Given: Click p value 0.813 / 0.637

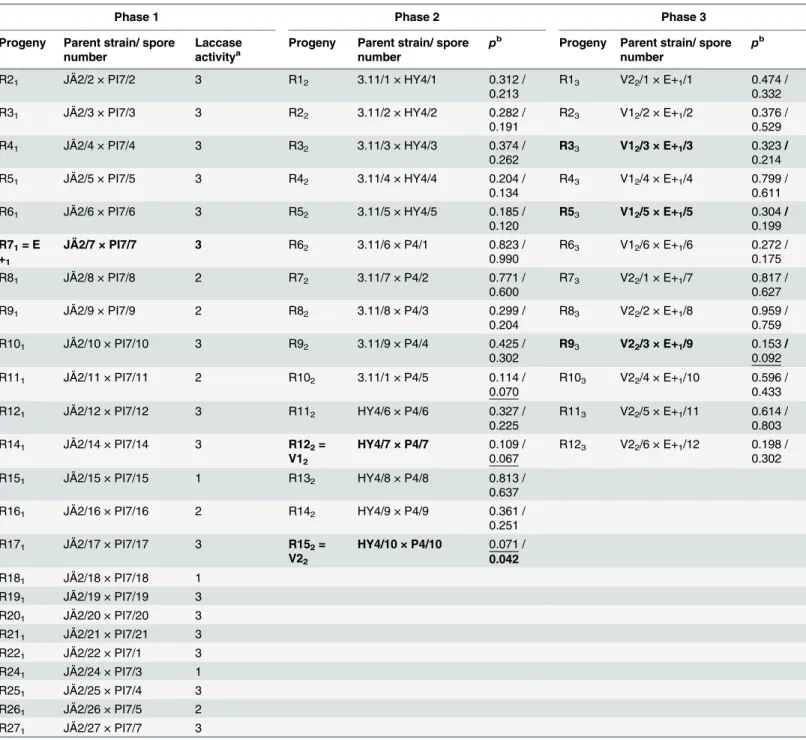Looking at the screenshot, I should 507,485.
